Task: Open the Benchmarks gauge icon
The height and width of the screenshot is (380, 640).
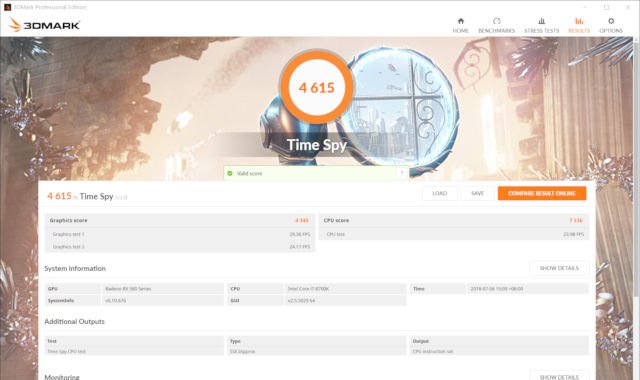Action: click(496, 21)
